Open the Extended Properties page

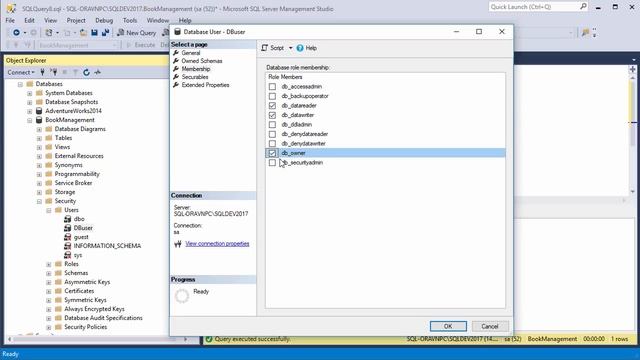[205, 85]
